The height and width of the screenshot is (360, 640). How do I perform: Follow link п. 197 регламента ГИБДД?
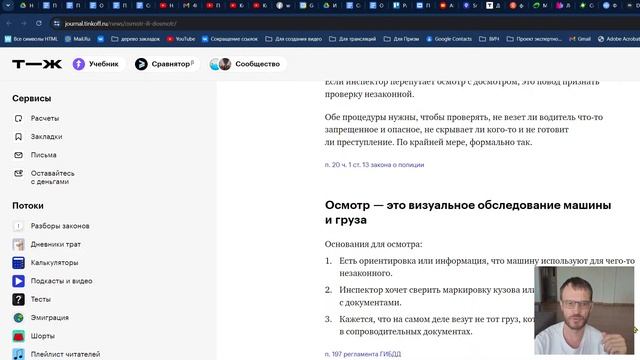click(x=363, y=354)
